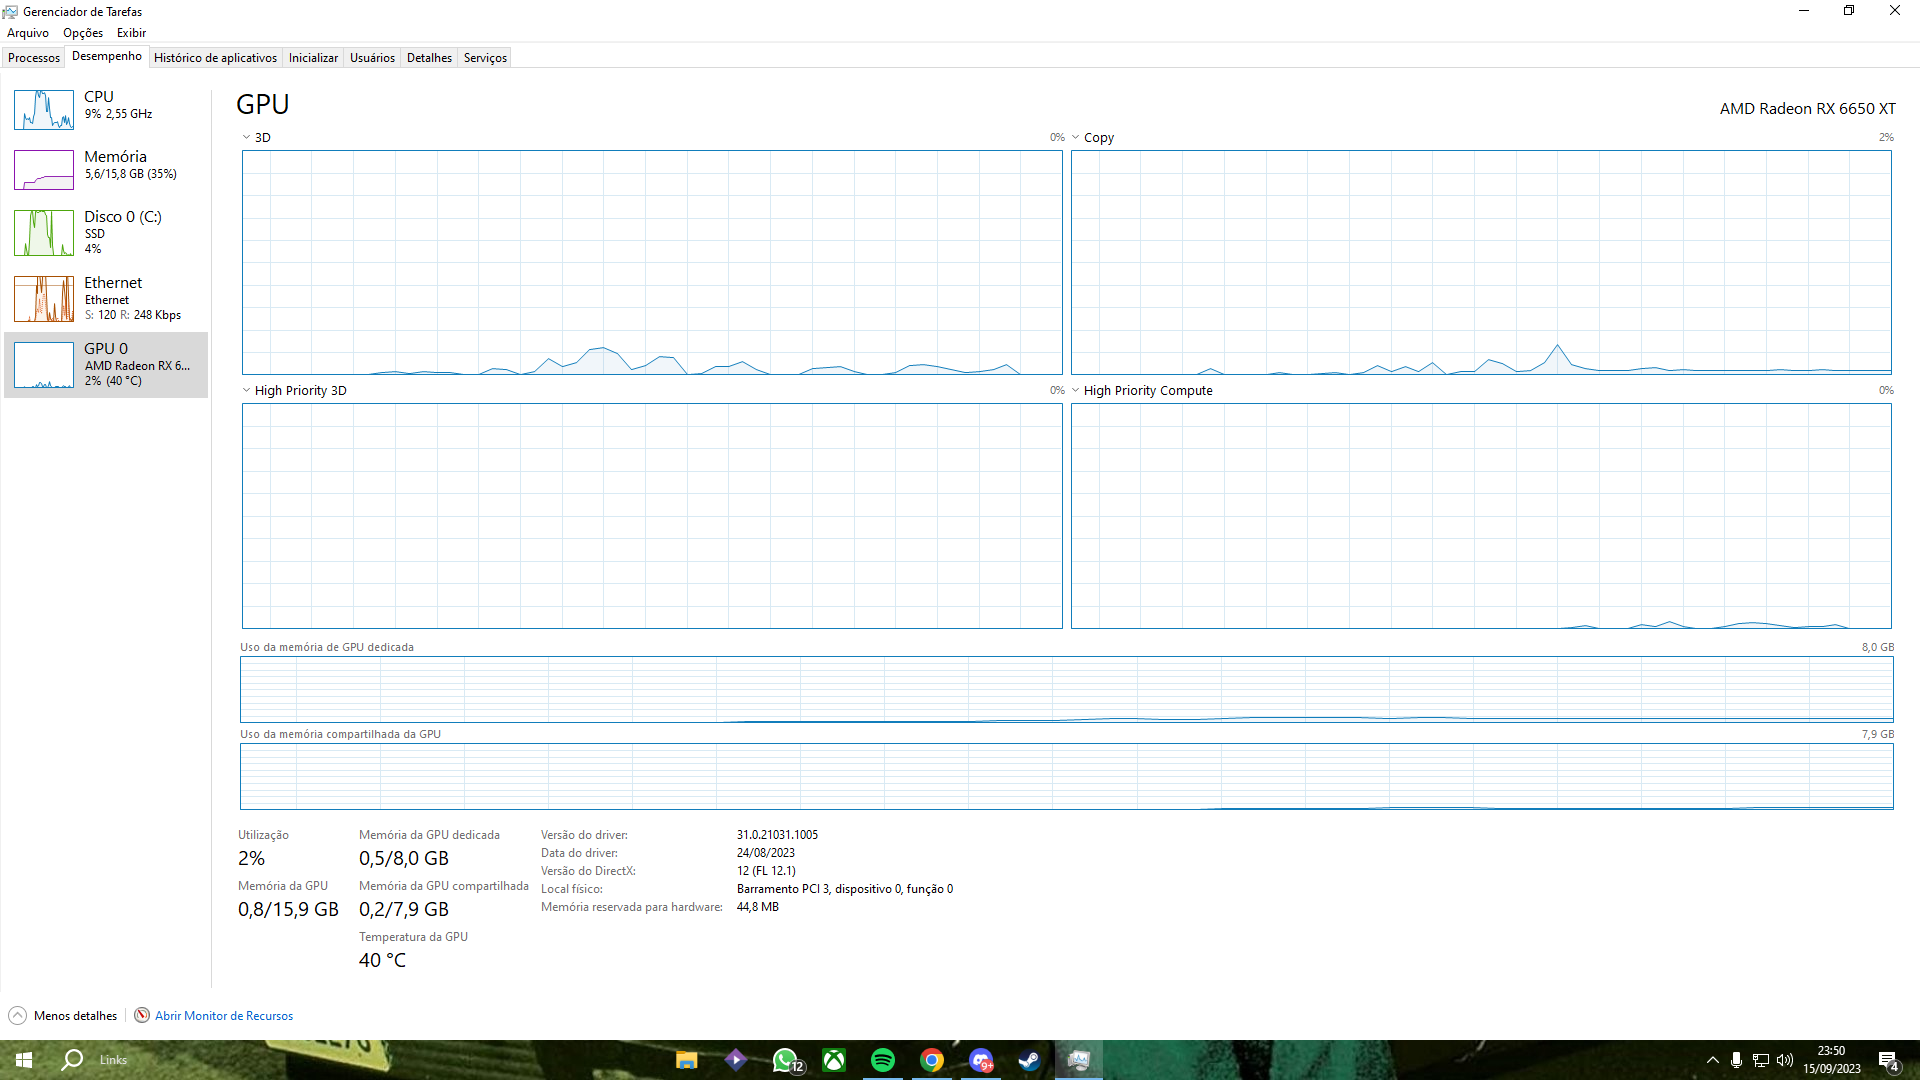Click driver version 31.0.21031.1005
The height and width of the screenshot is (1080, 1920).
coord(777,835)
